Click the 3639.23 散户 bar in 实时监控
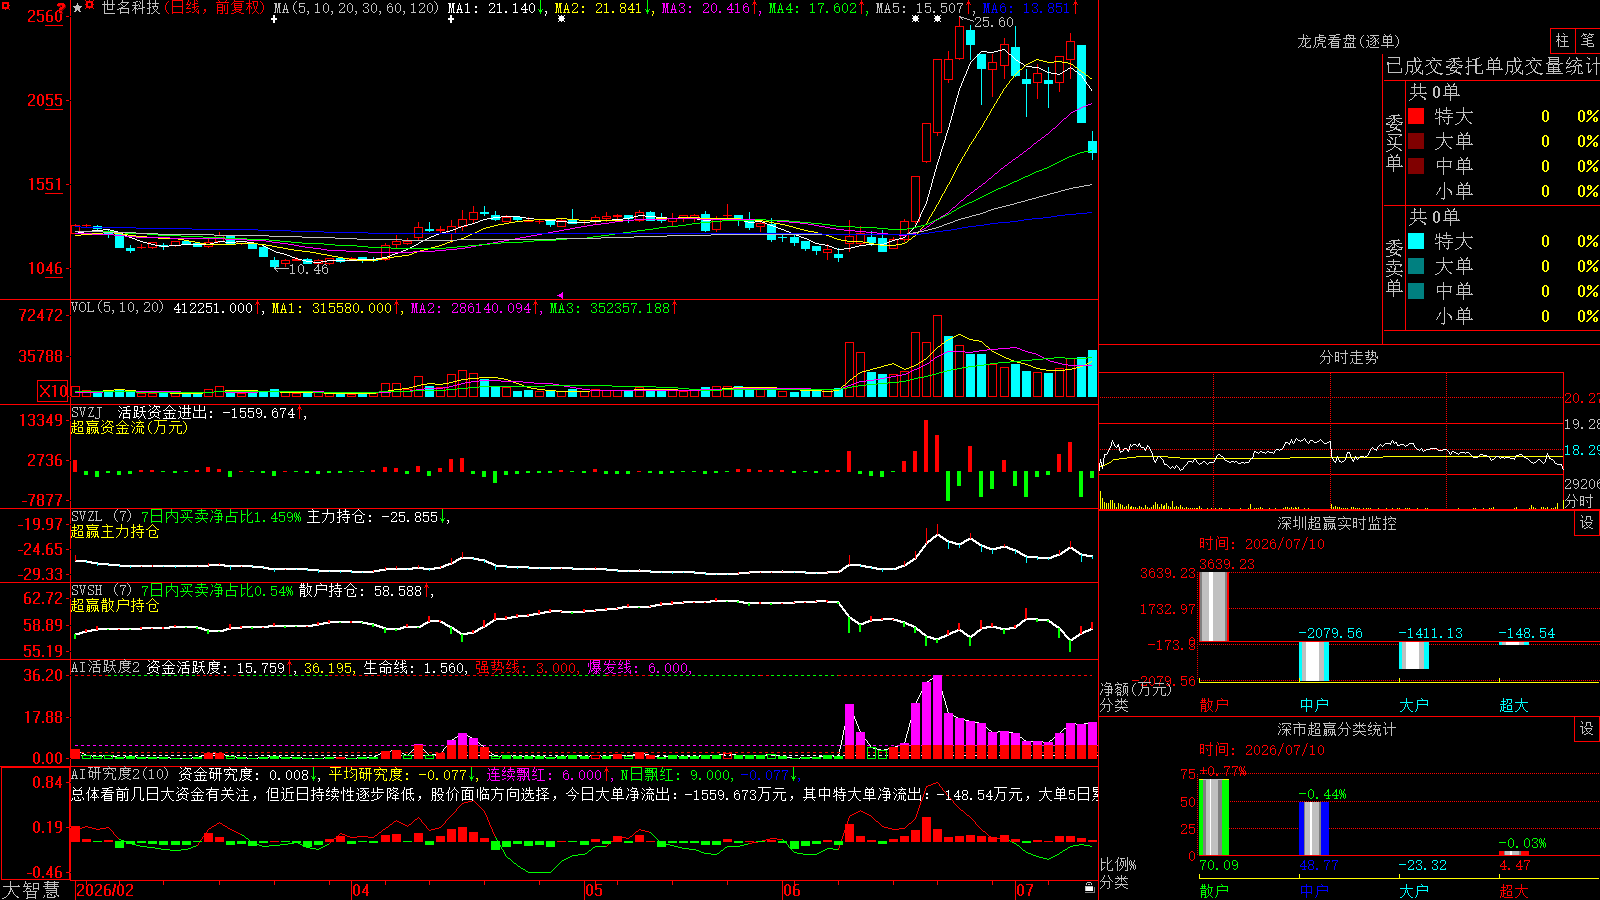The image size is (1600, 900). pyautogui.click(x=1214, y=607)
